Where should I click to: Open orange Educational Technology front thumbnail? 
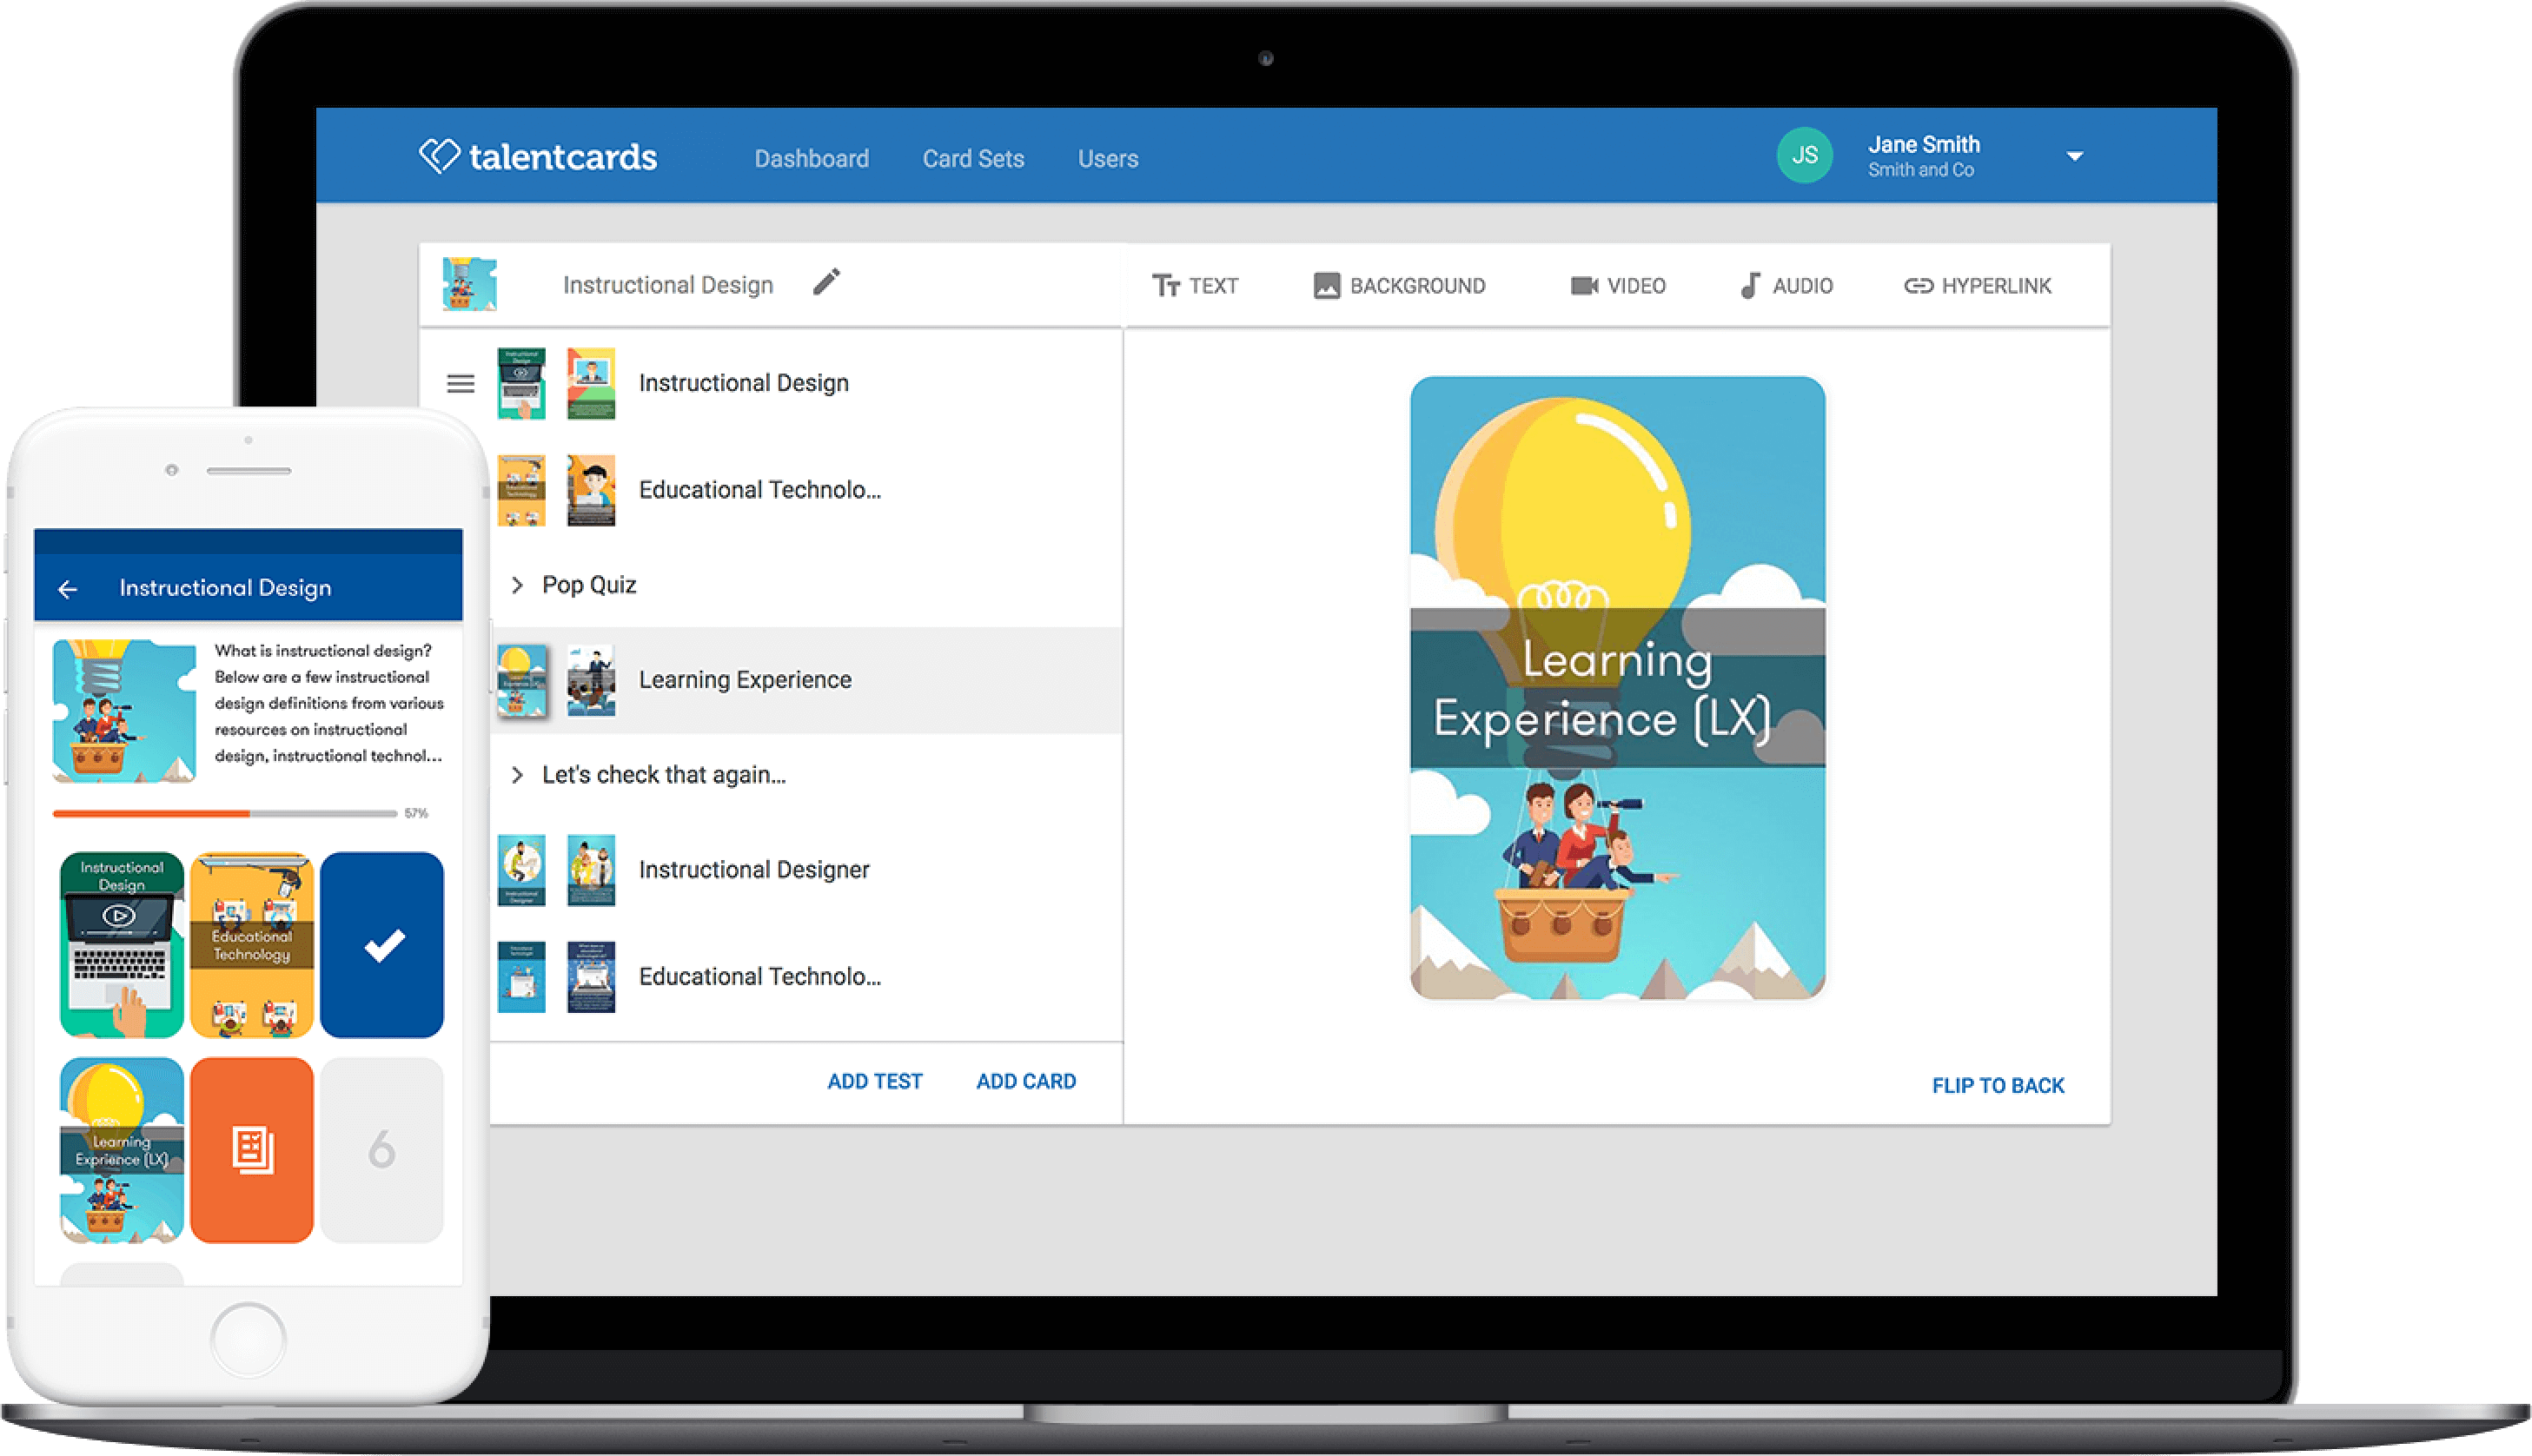pyautogui.click(x=522, y=490)
